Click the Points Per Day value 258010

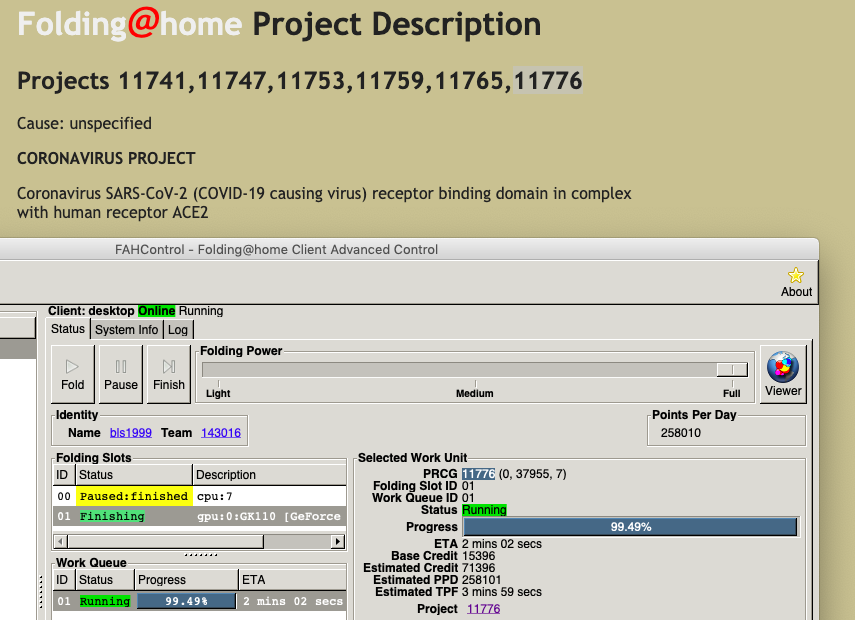(681, 432)
